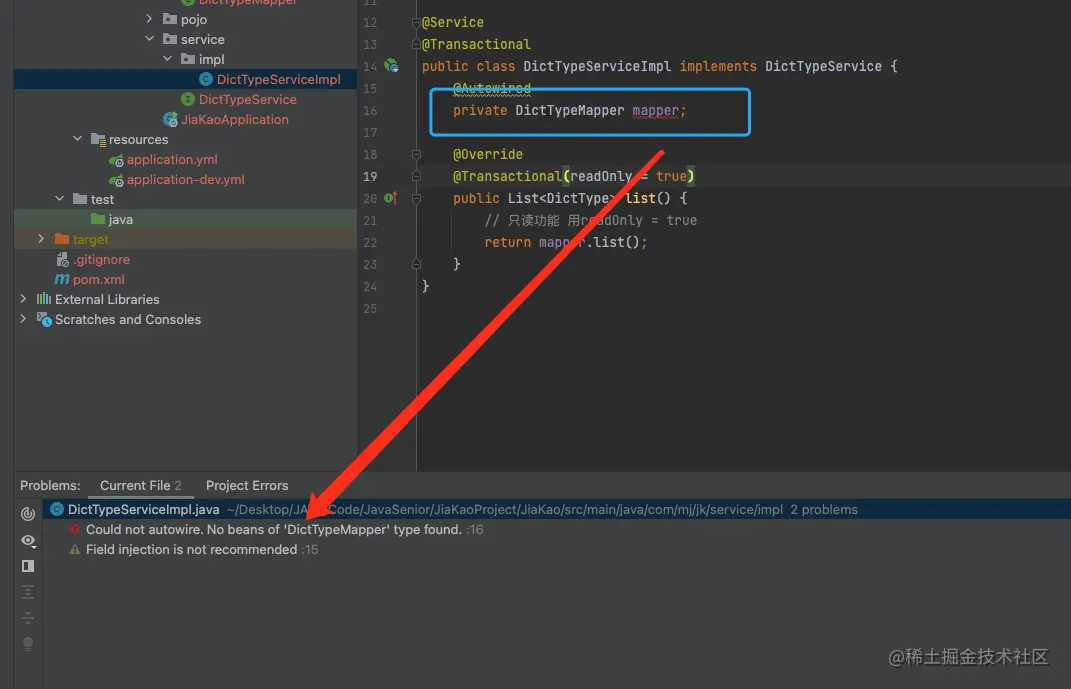Screen dimensions: 1071x689
Task: Click the warning triangle icon beside field injection
Action: (74, 549)
